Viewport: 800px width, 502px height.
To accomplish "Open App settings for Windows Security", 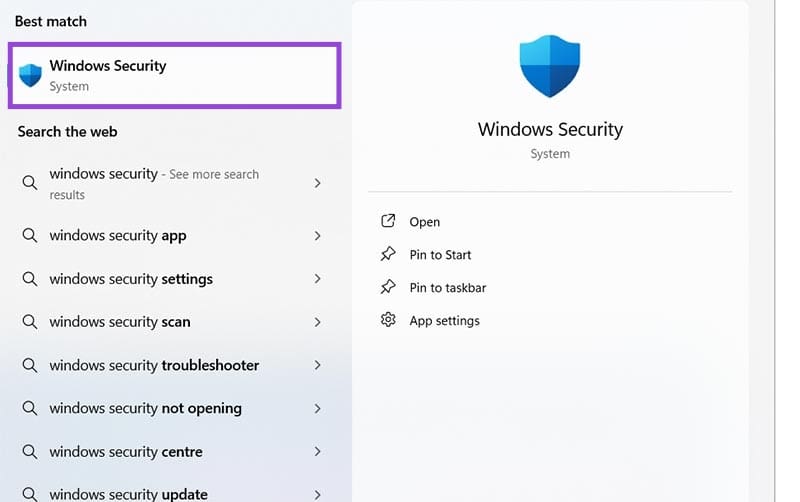I will tap(444, 321).
